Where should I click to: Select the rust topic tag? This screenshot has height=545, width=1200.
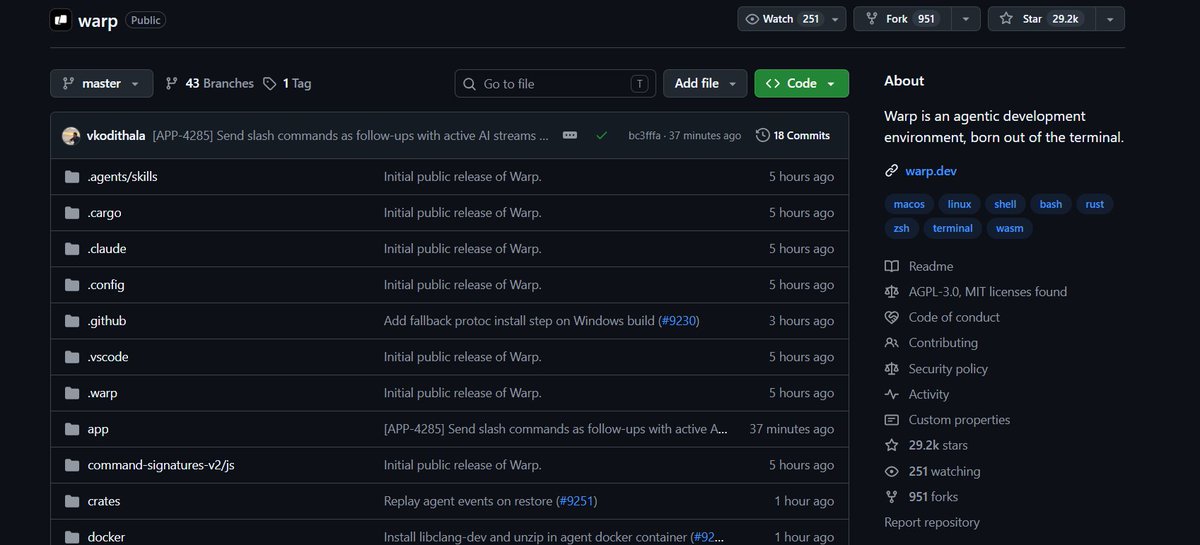click(1094, 204)
